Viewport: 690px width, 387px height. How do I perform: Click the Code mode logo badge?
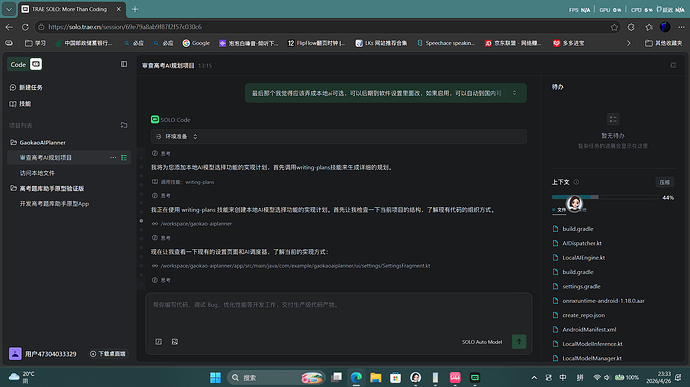36,64
